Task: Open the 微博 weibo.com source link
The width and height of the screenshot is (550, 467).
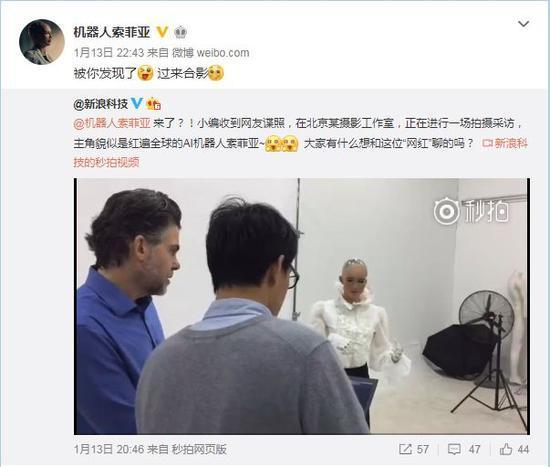Action: pyautogui.click(x=210, y=53)
